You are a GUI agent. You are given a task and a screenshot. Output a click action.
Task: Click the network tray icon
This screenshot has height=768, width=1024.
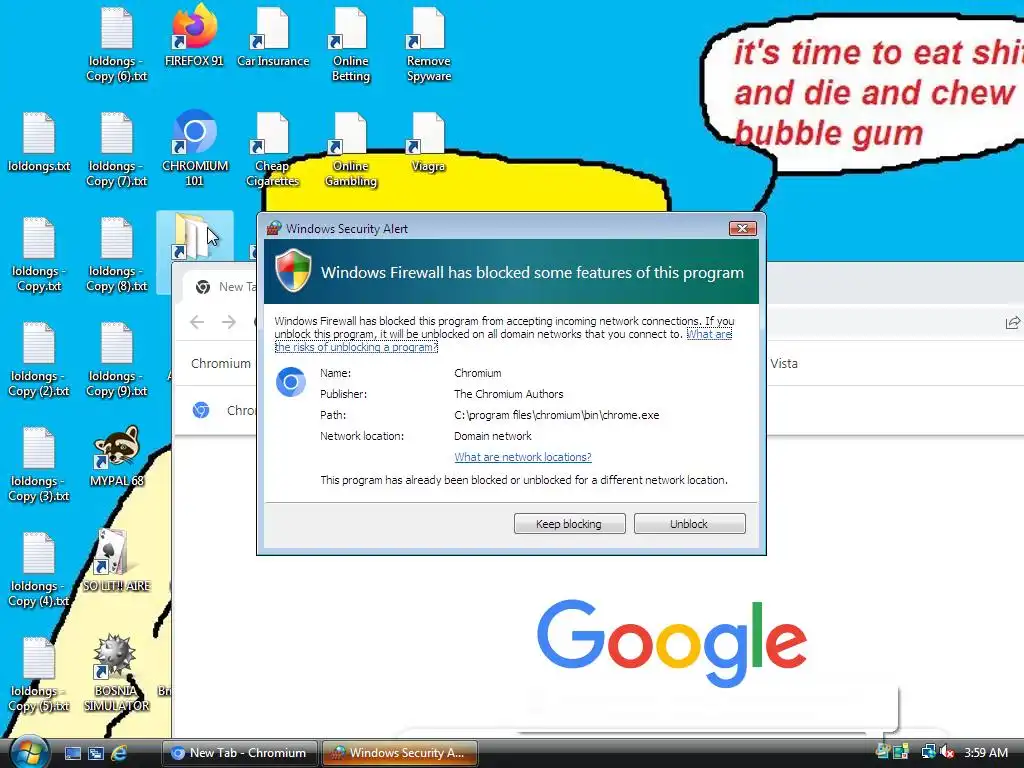point(928,752)
